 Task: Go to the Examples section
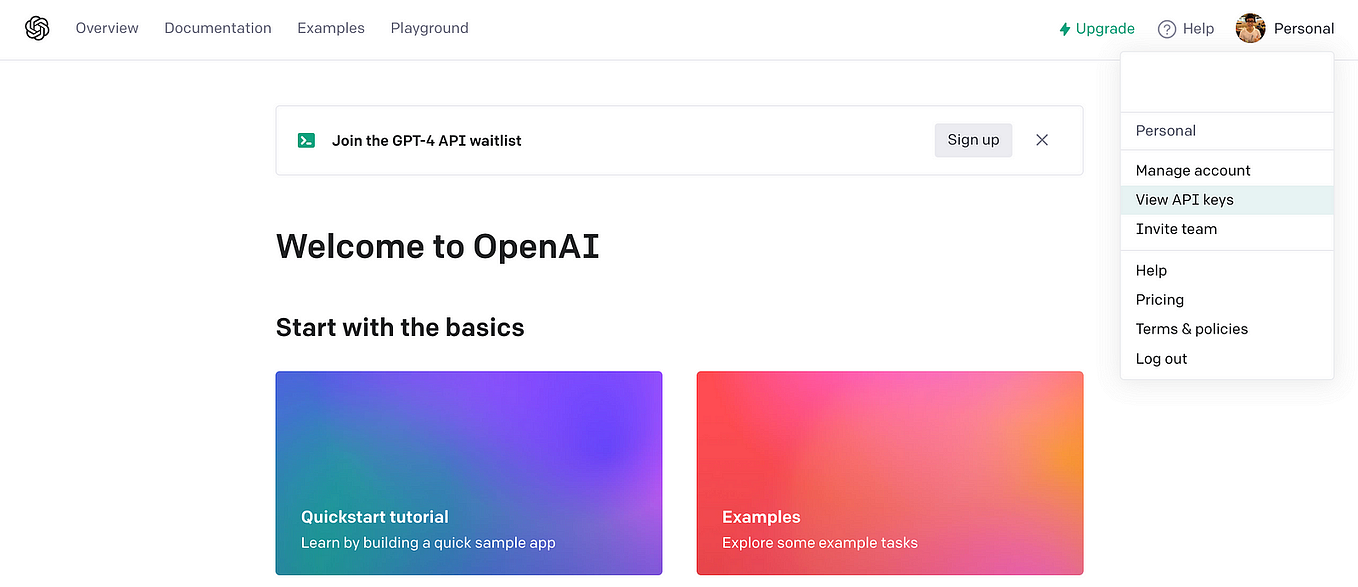pyautogui.click(x=331, y=28)
